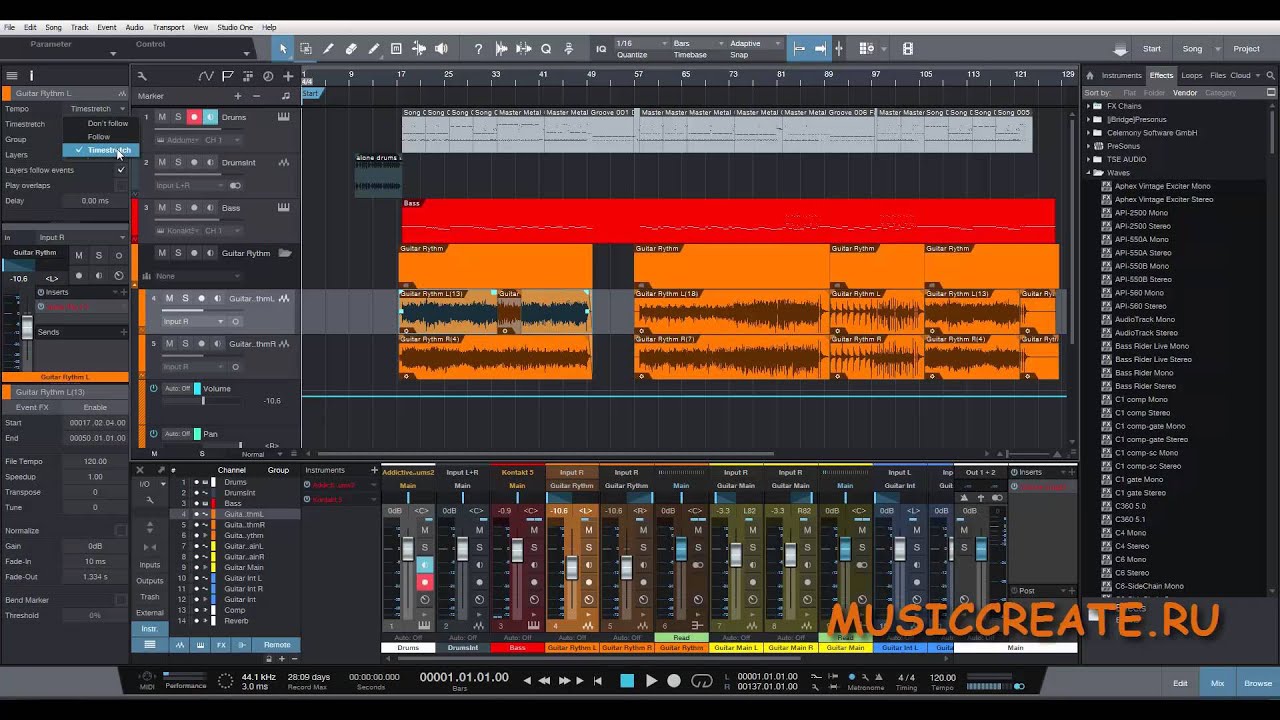Image resolution: width=1280 pixels, height=720 pixels.
Task: Click the Browse button
Action: (1258, 683)
